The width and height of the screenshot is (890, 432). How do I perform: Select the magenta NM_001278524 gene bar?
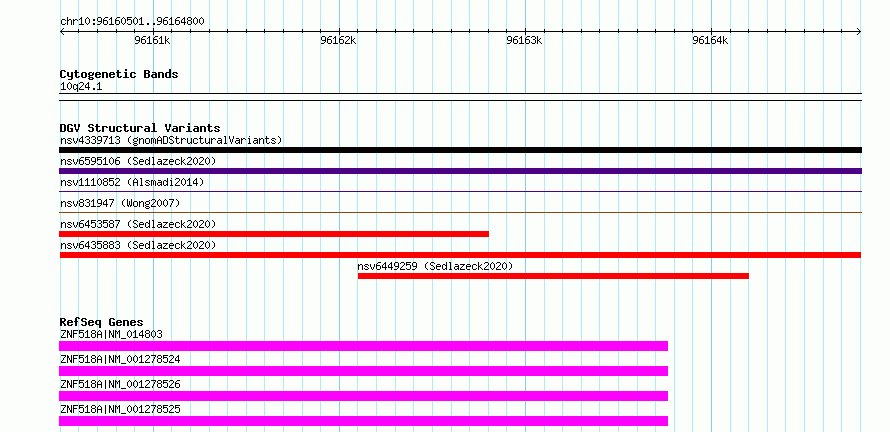363,371
